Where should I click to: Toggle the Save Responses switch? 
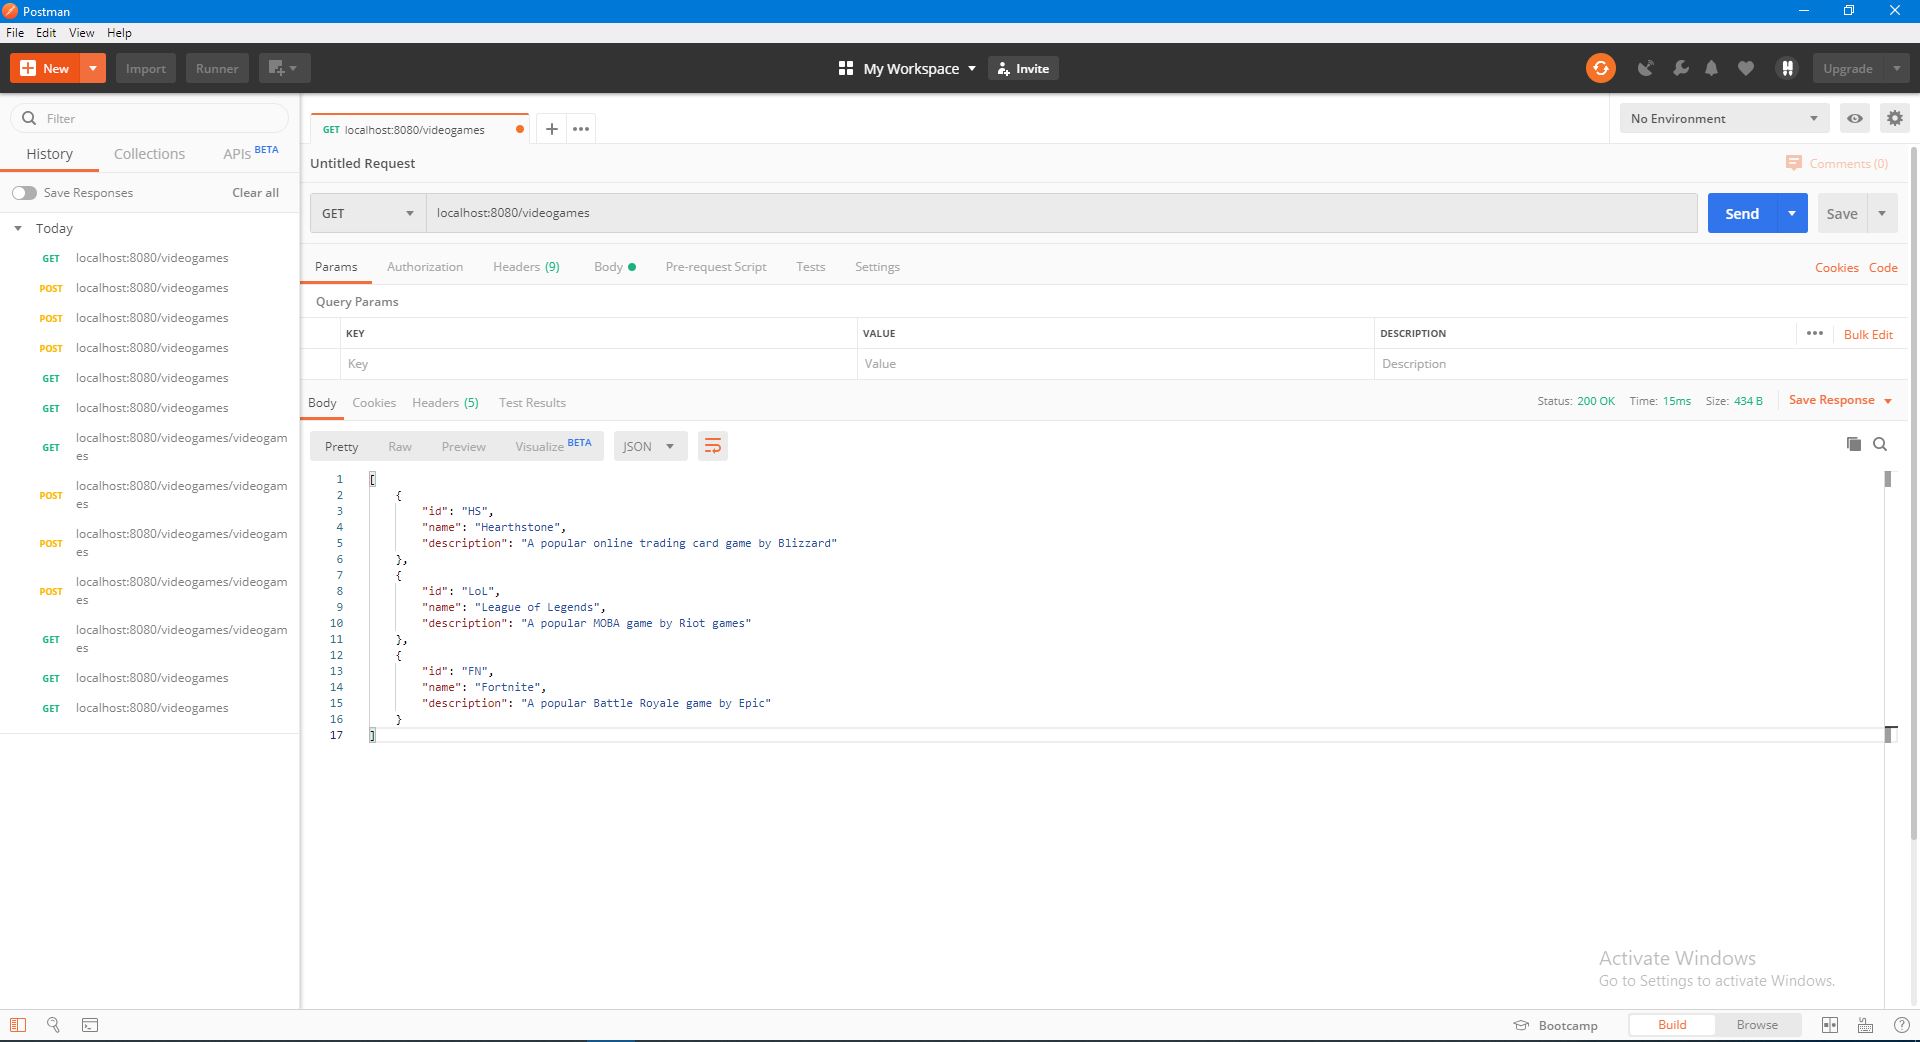24,193
